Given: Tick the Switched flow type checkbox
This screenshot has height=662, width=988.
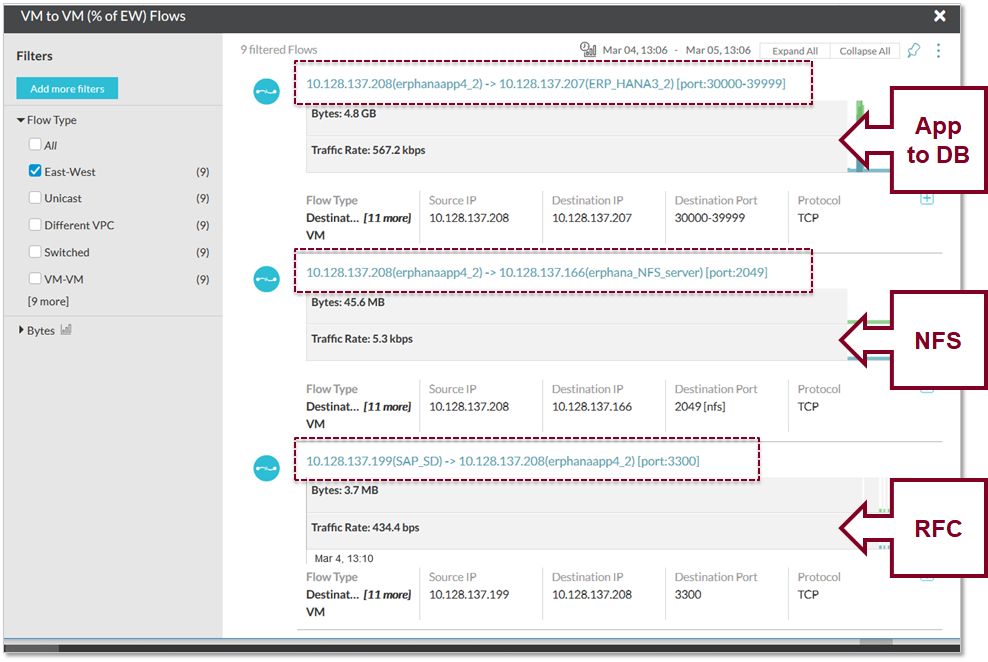Looking at the screenshot, I should tap(36, 252).
